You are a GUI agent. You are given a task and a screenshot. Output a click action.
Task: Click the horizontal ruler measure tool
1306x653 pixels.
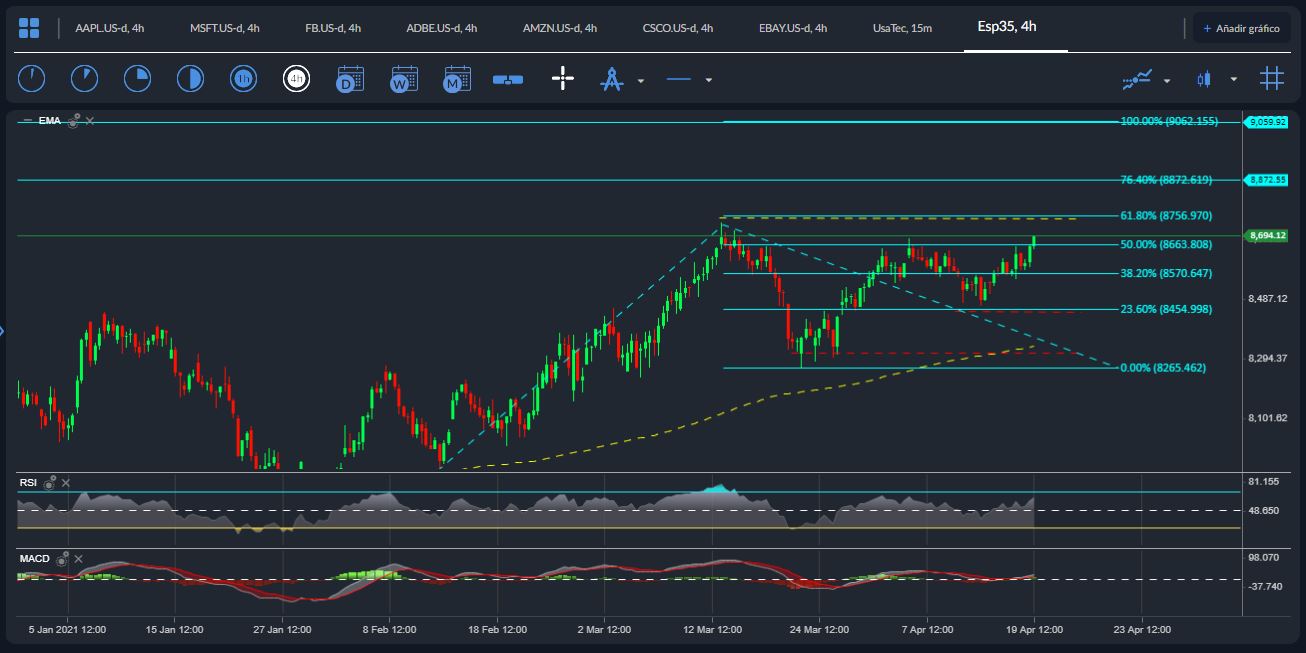point(508,79)
